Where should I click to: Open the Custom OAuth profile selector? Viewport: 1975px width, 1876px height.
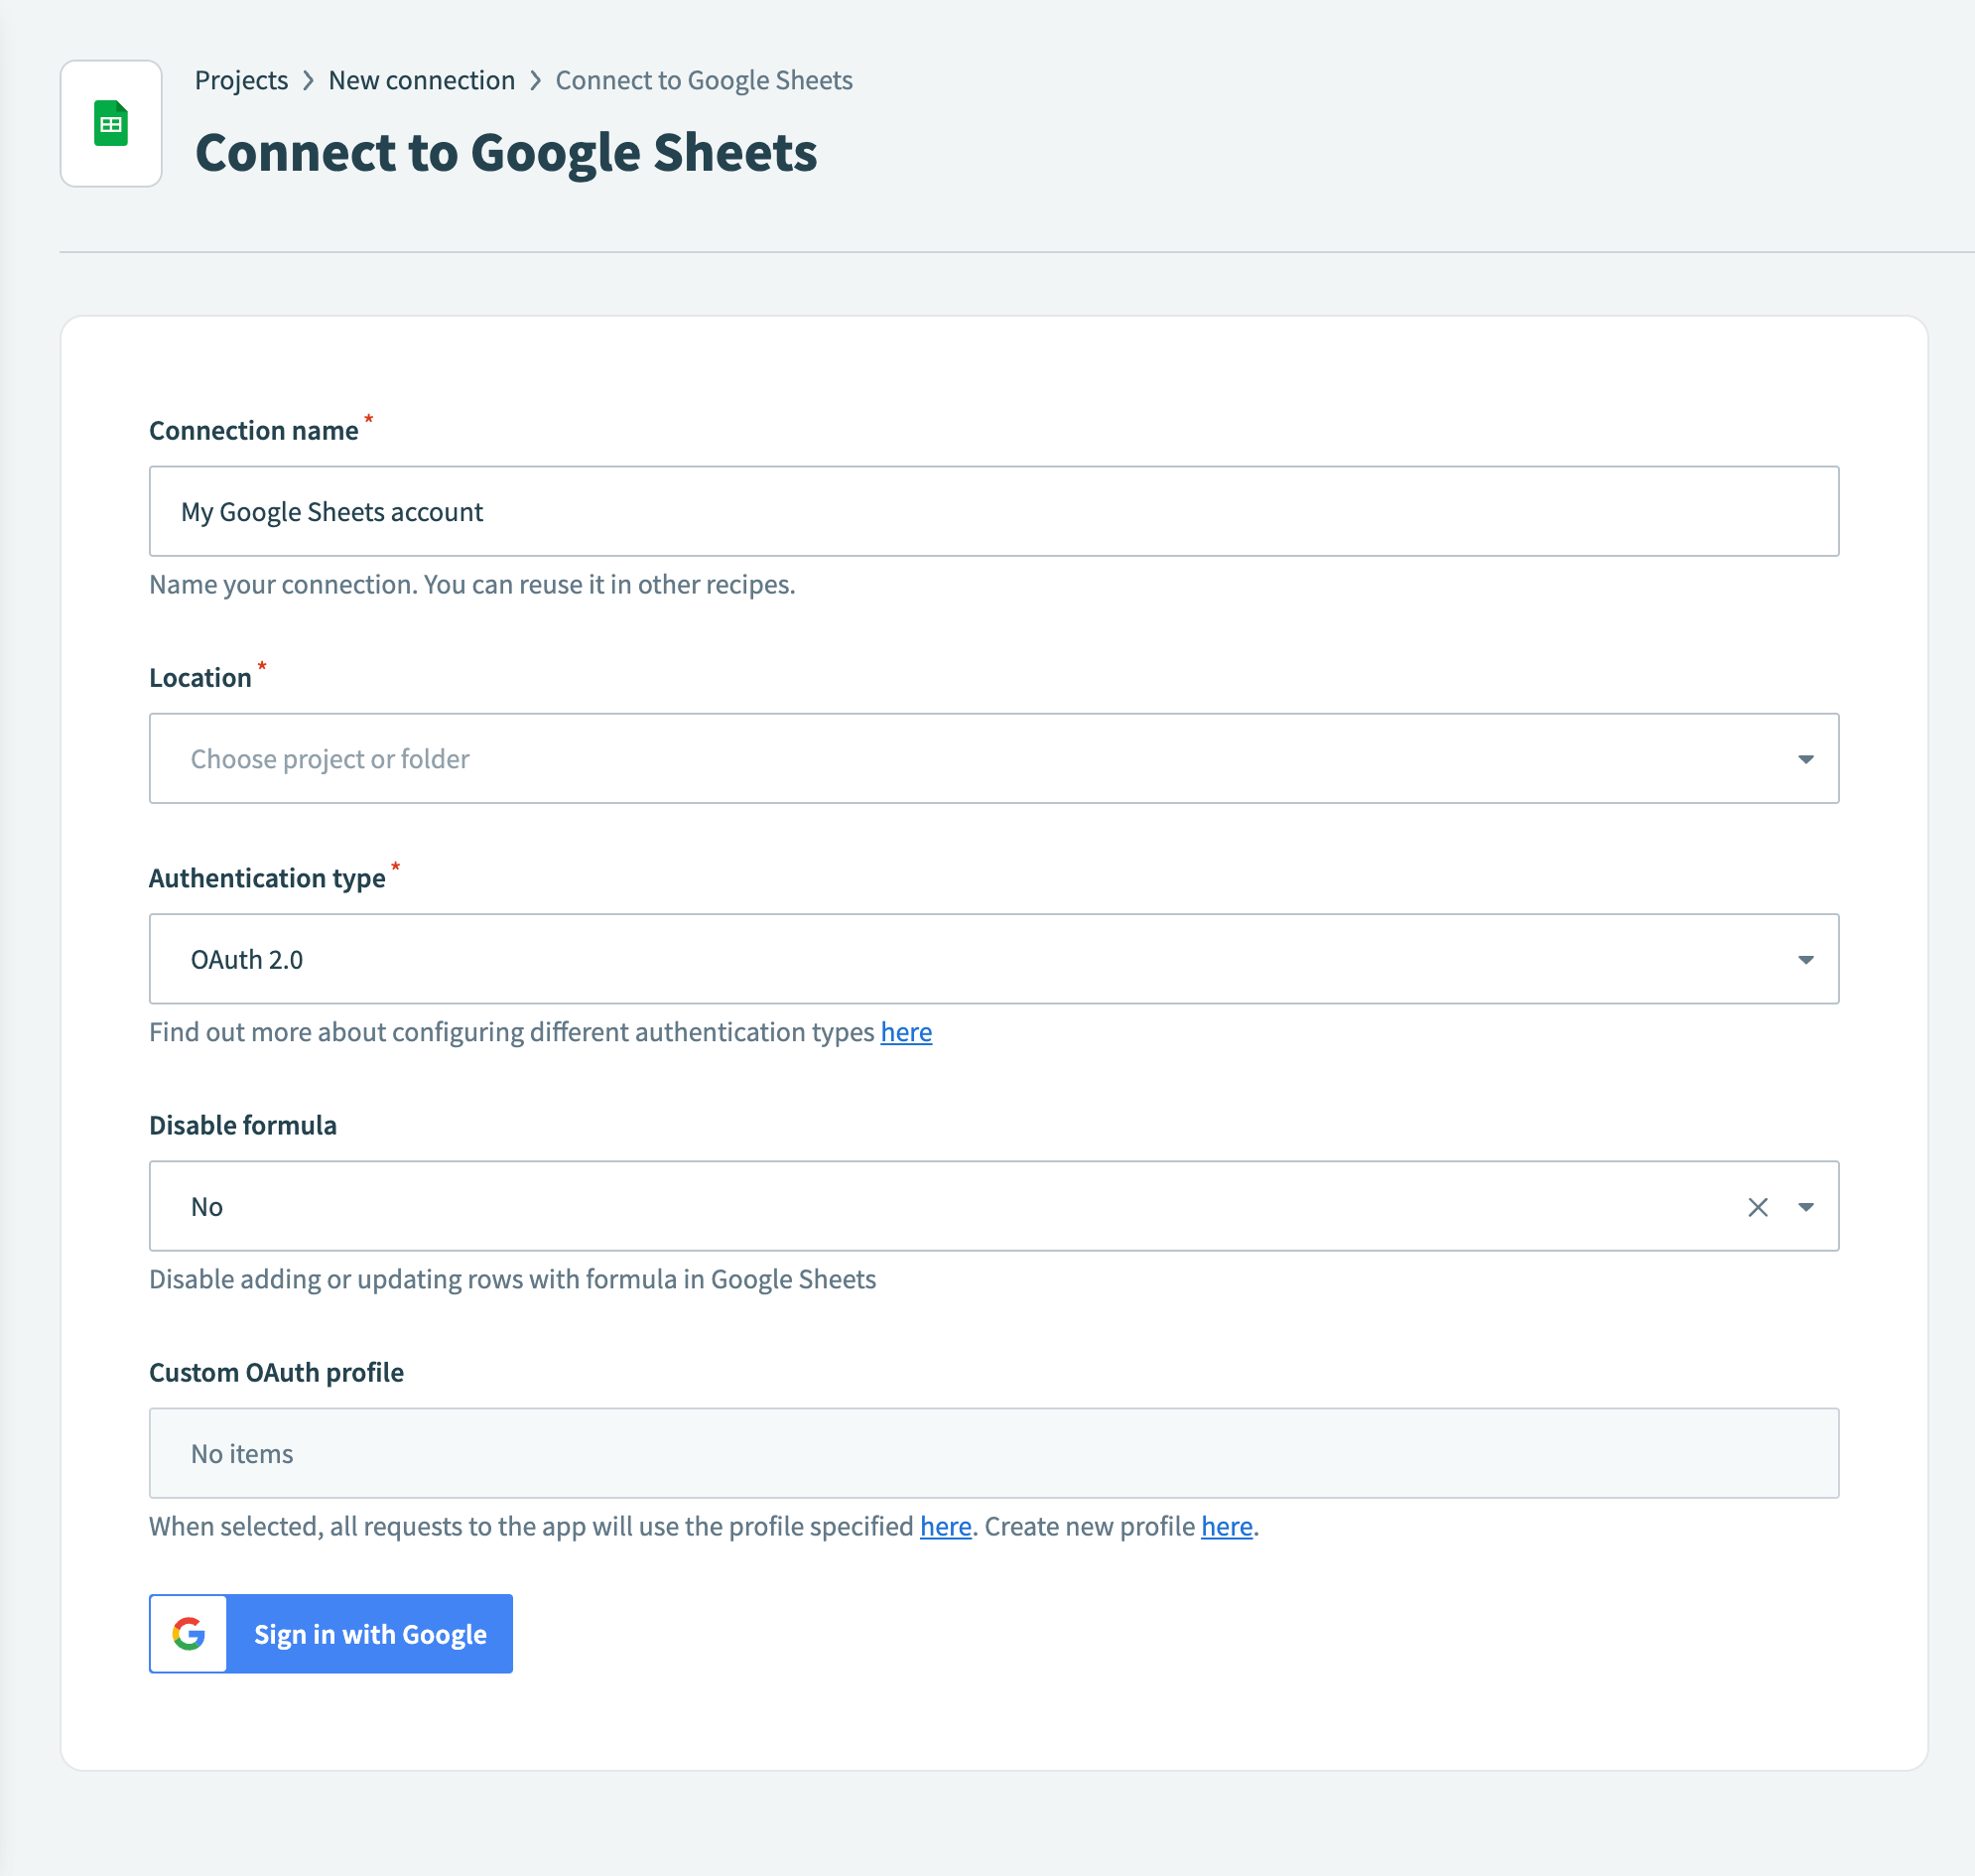(993, 1453)
